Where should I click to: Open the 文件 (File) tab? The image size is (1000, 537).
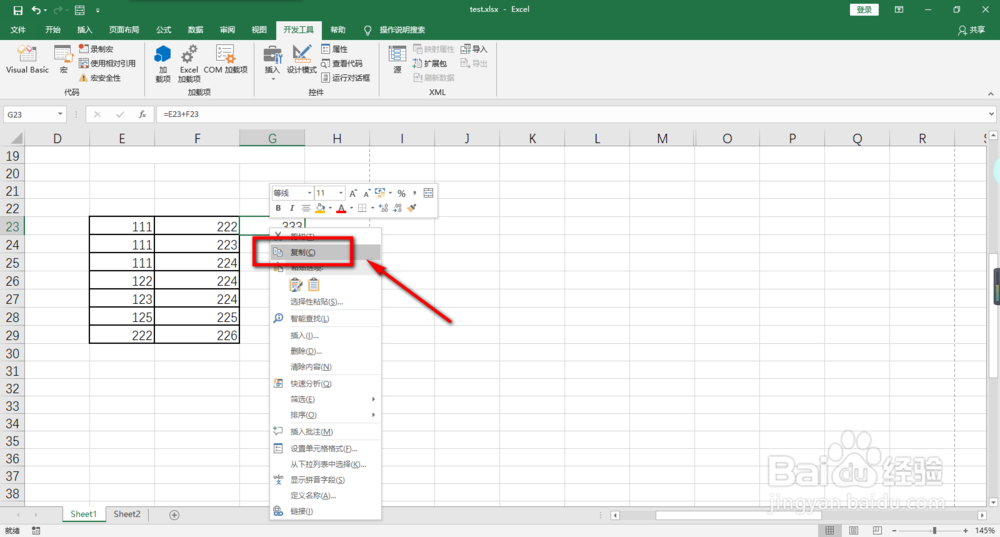click(18, 30)
